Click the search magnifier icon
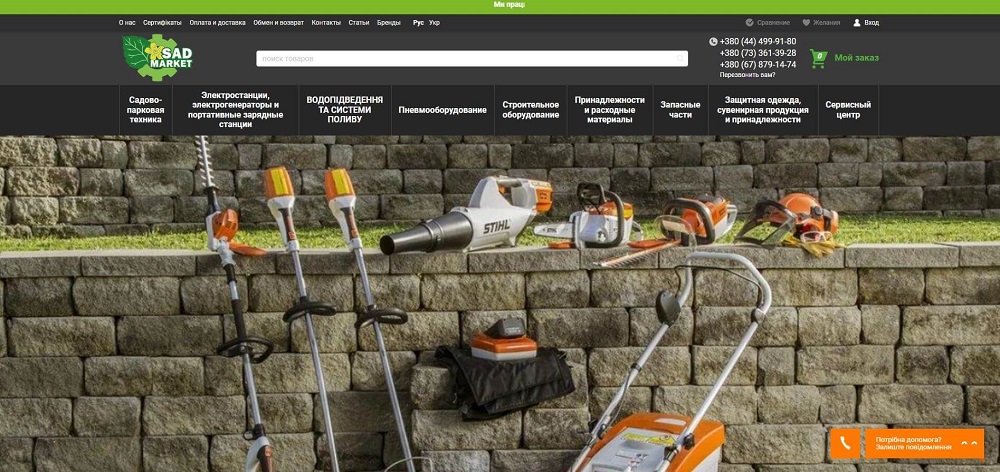 tap(680, 59)
